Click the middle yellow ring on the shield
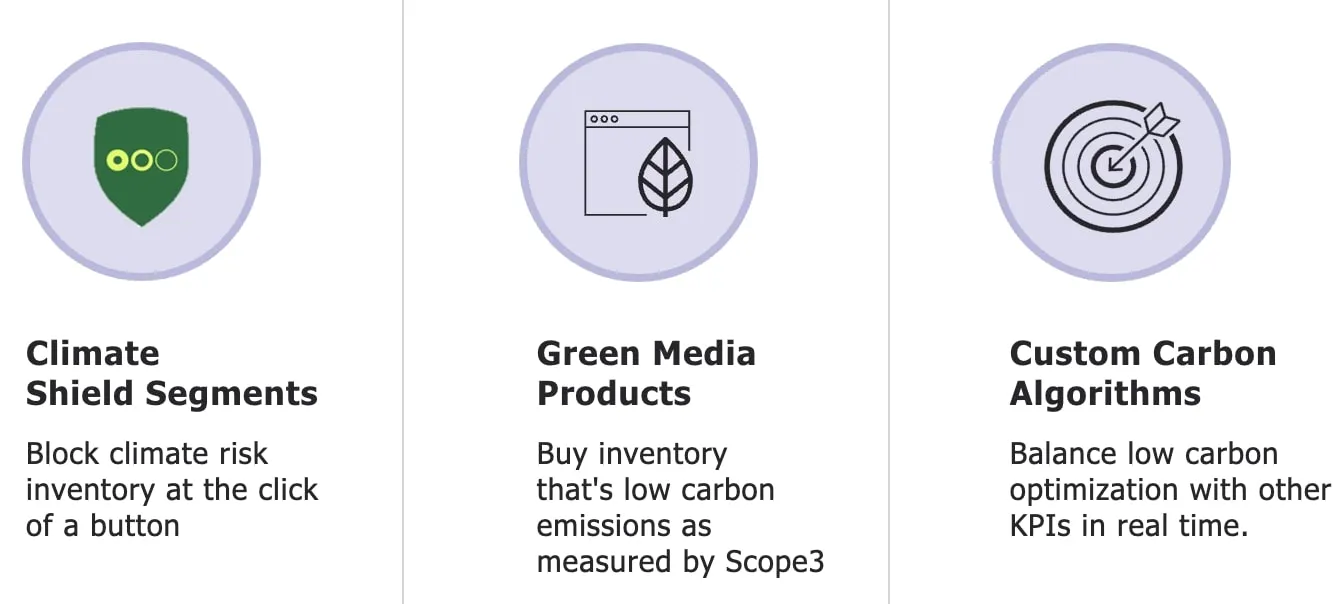 click(x=142, y=160)
